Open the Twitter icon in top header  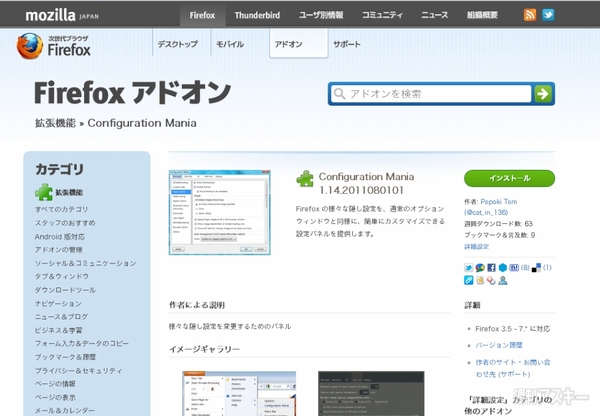pyautogui.click(x=548, y=15)
